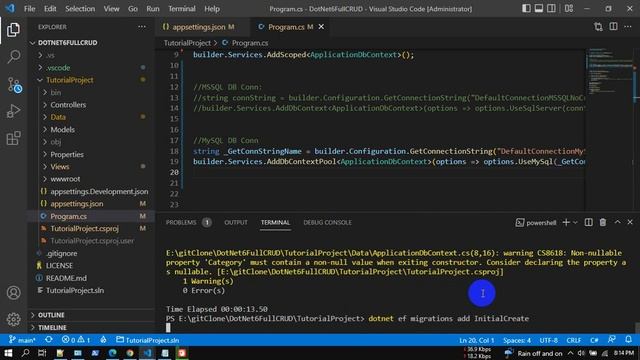Open Run and Debug view
This screenshot has width=640, height=360.
[13, 111]
